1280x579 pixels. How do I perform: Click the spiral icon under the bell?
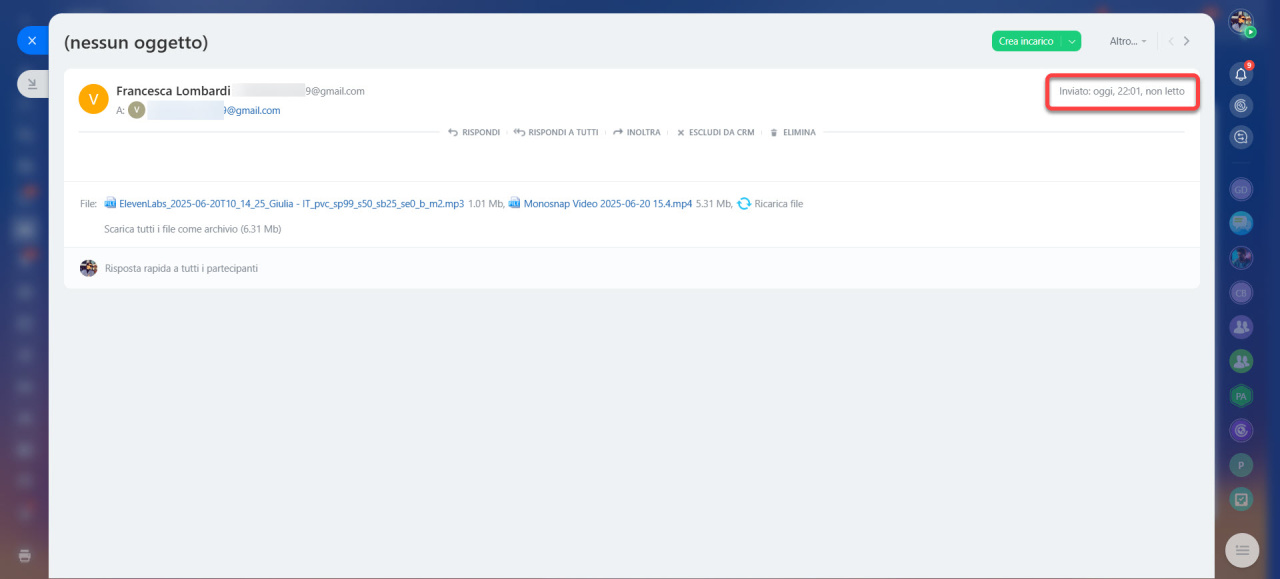(x=1241, y=105)
